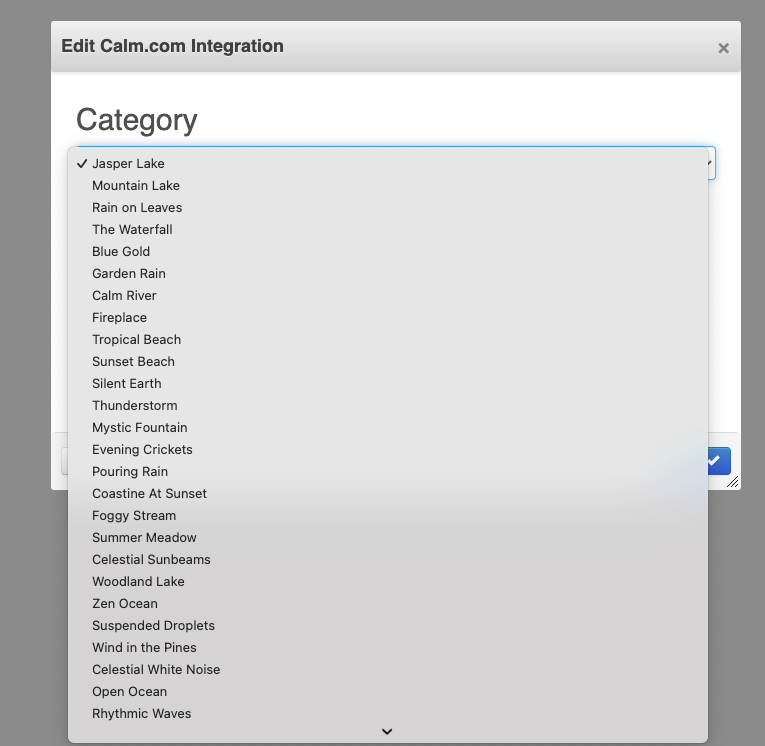
Task: Select The Waterfall option
Action: pos(388,229)
